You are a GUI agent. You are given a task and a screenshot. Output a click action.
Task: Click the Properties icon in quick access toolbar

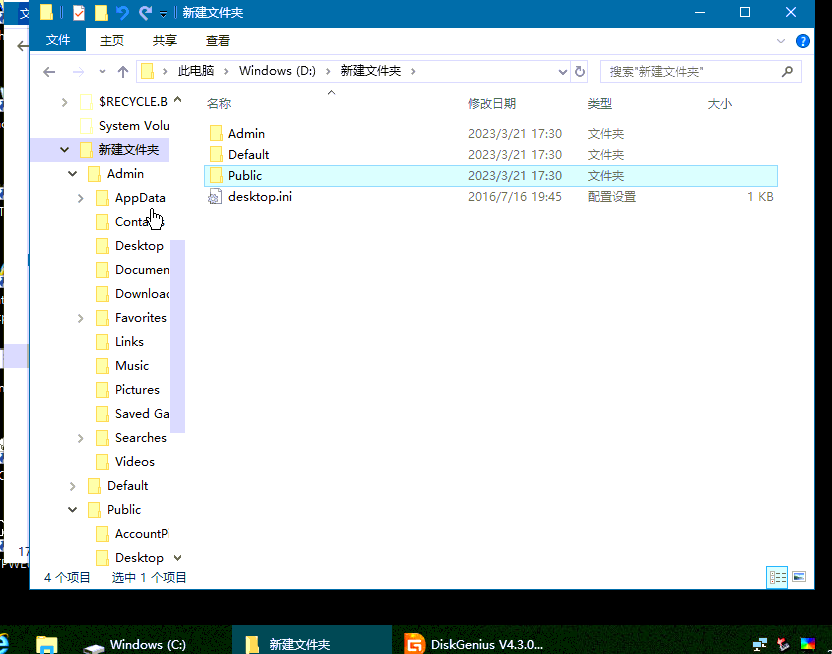pos(79,13)
